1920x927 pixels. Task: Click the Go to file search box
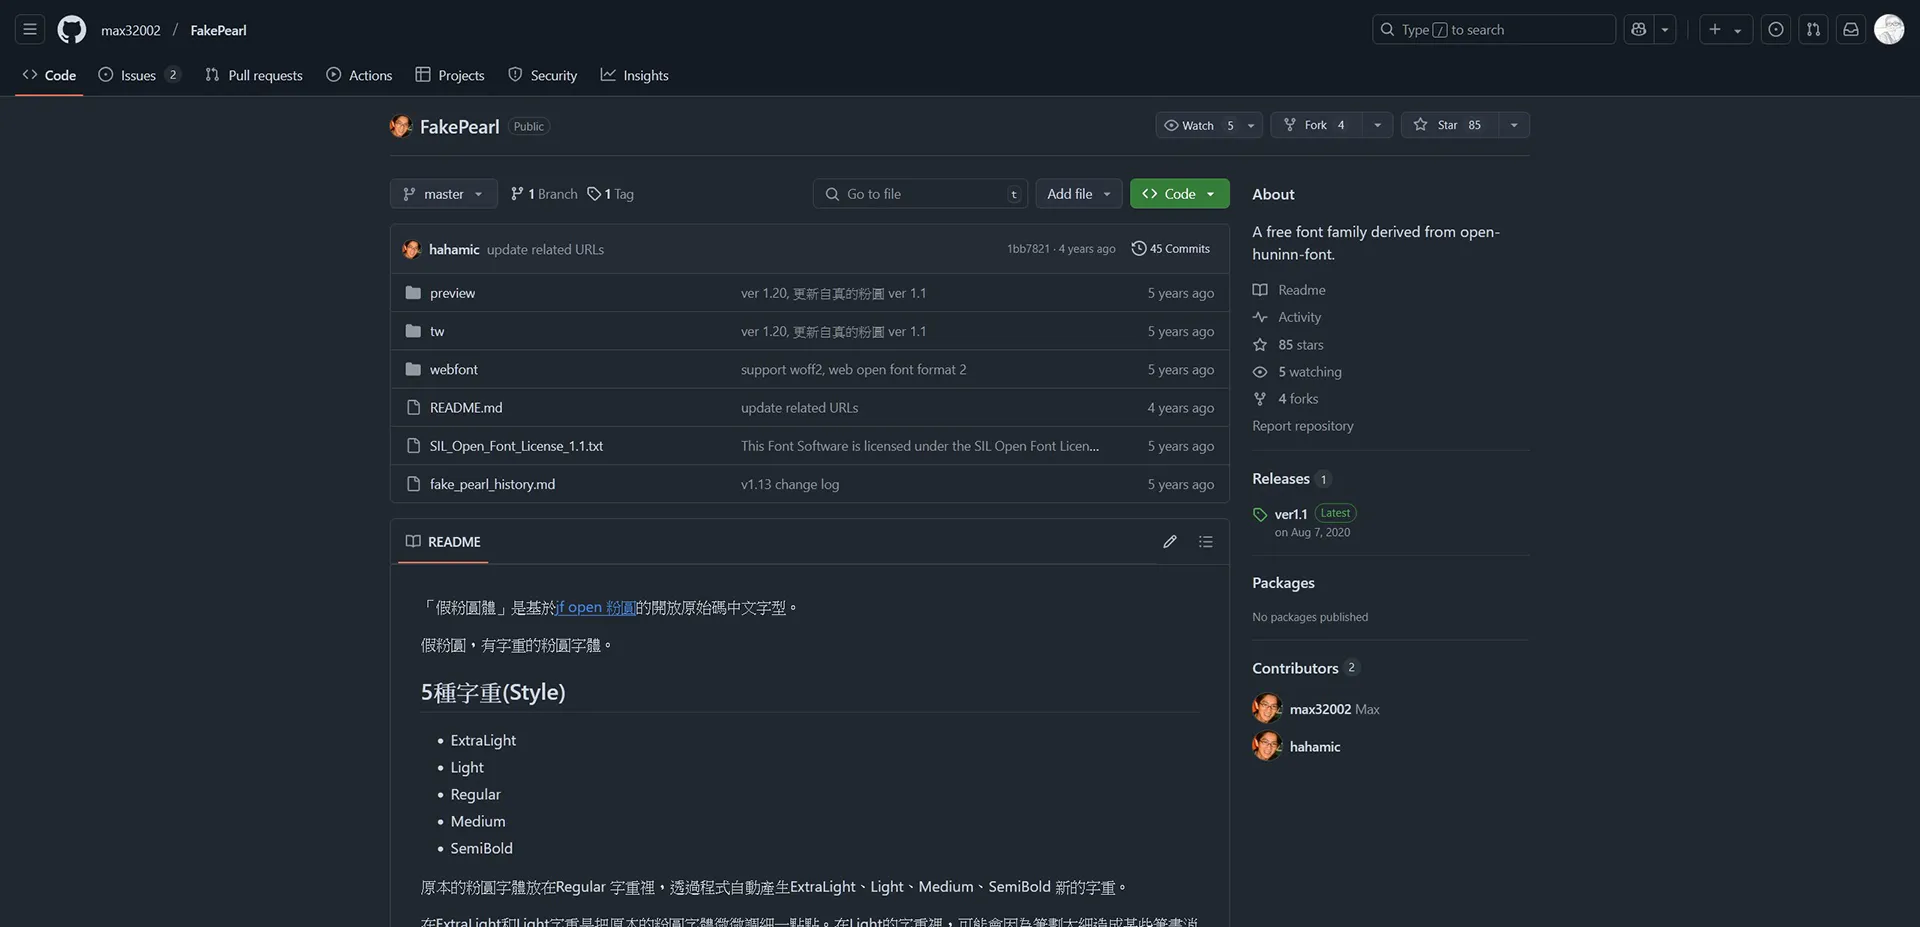[920, 194]
